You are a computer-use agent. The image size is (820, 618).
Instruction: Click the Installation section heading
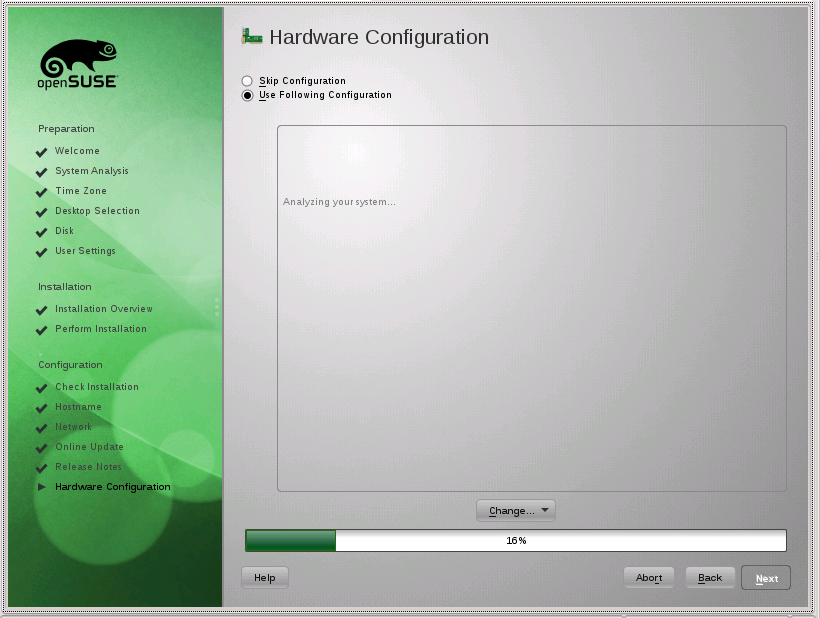pos(65,287)
